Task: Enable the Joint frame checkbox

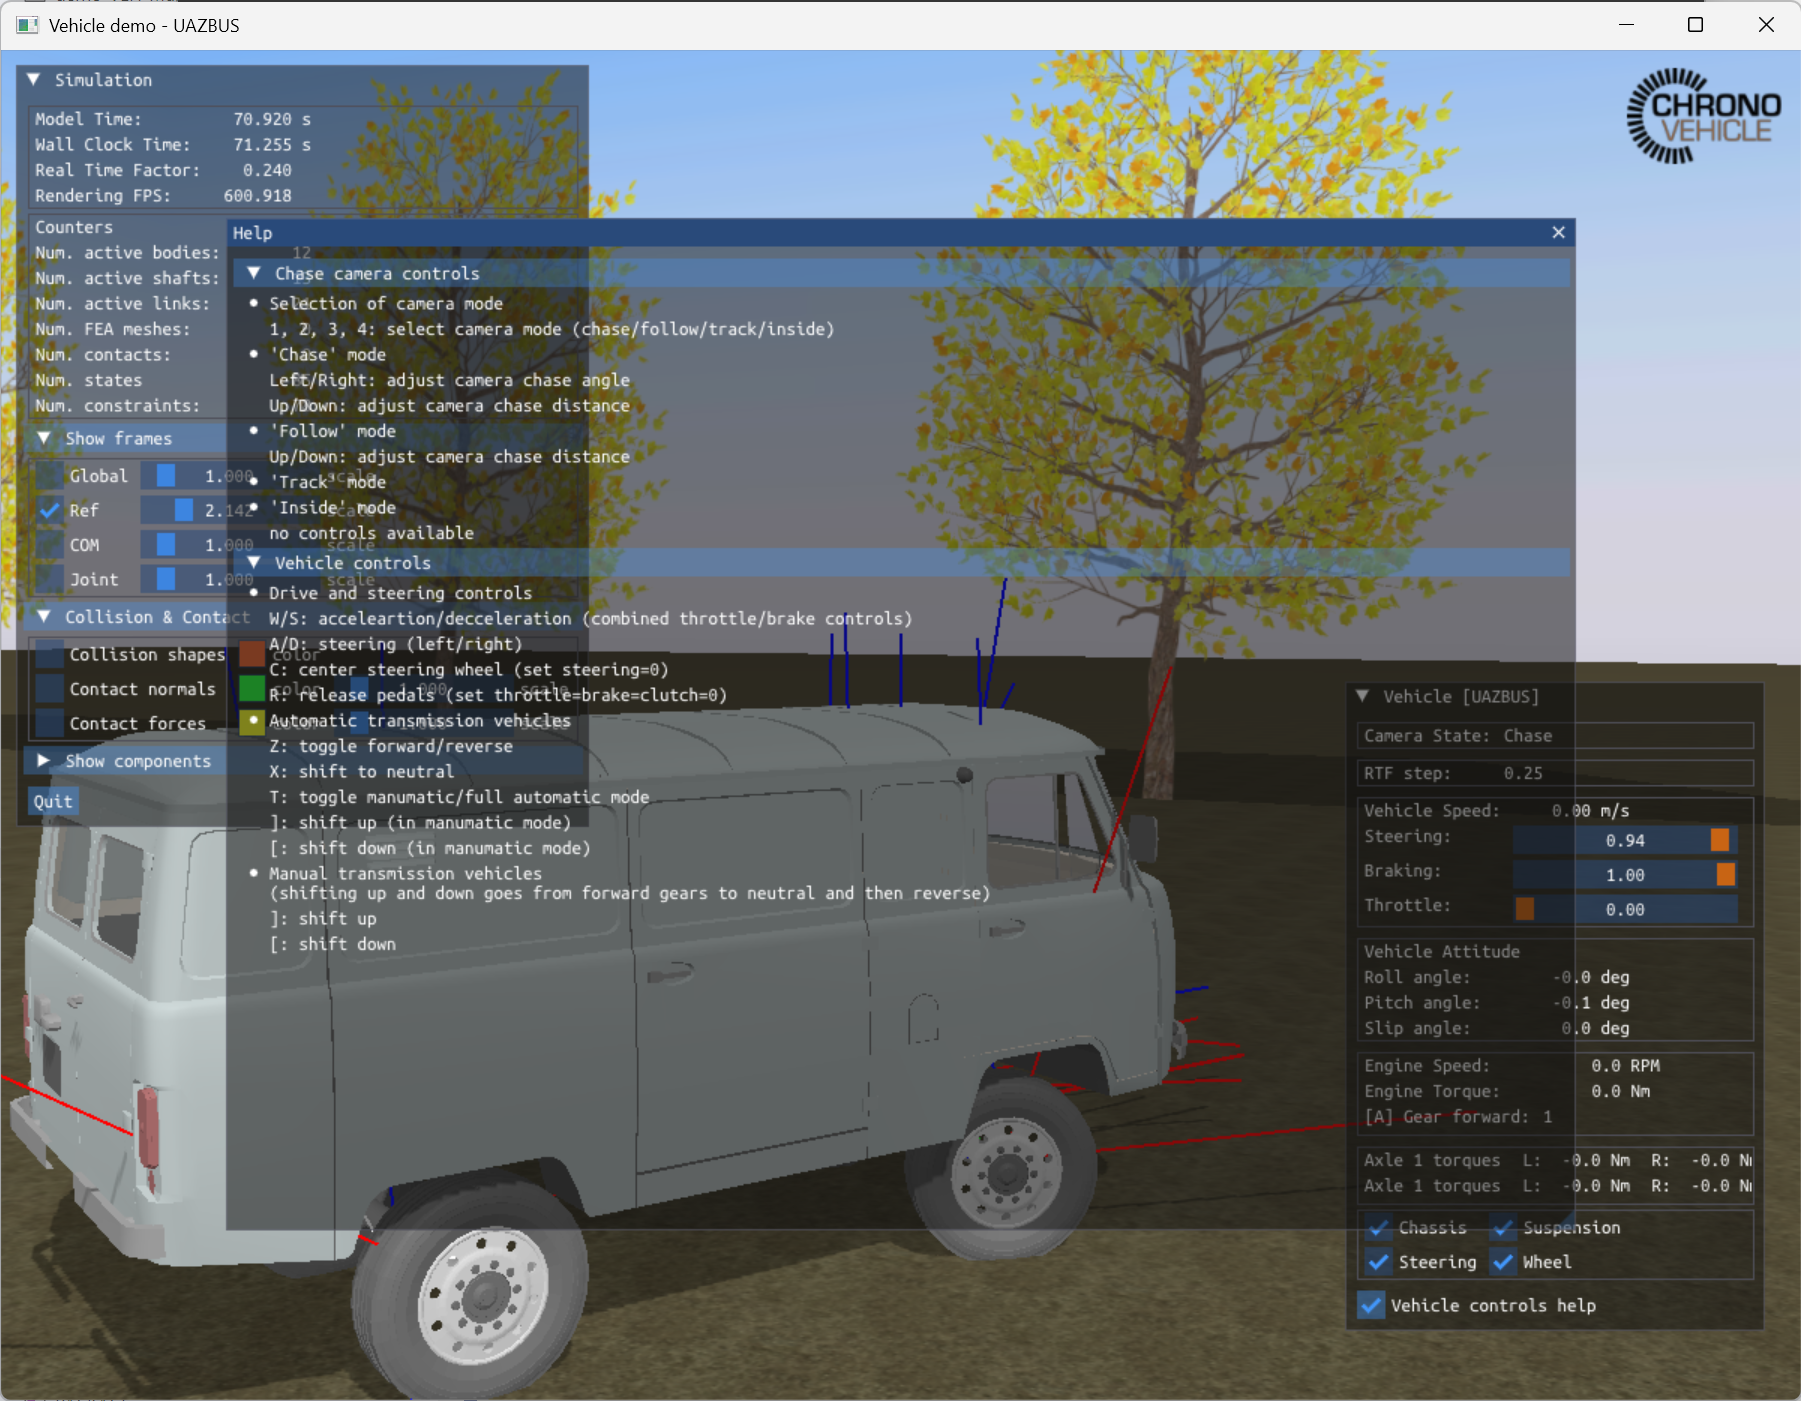Action: click(x=49, y=579)
